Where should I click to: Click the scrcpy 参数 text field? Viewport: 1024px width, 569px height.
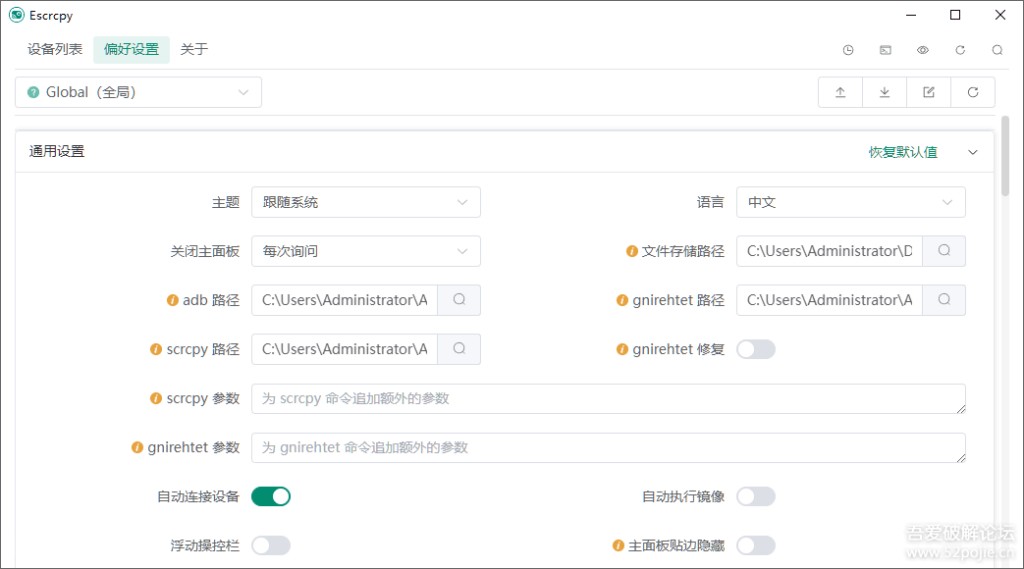[x=609, y=398]
